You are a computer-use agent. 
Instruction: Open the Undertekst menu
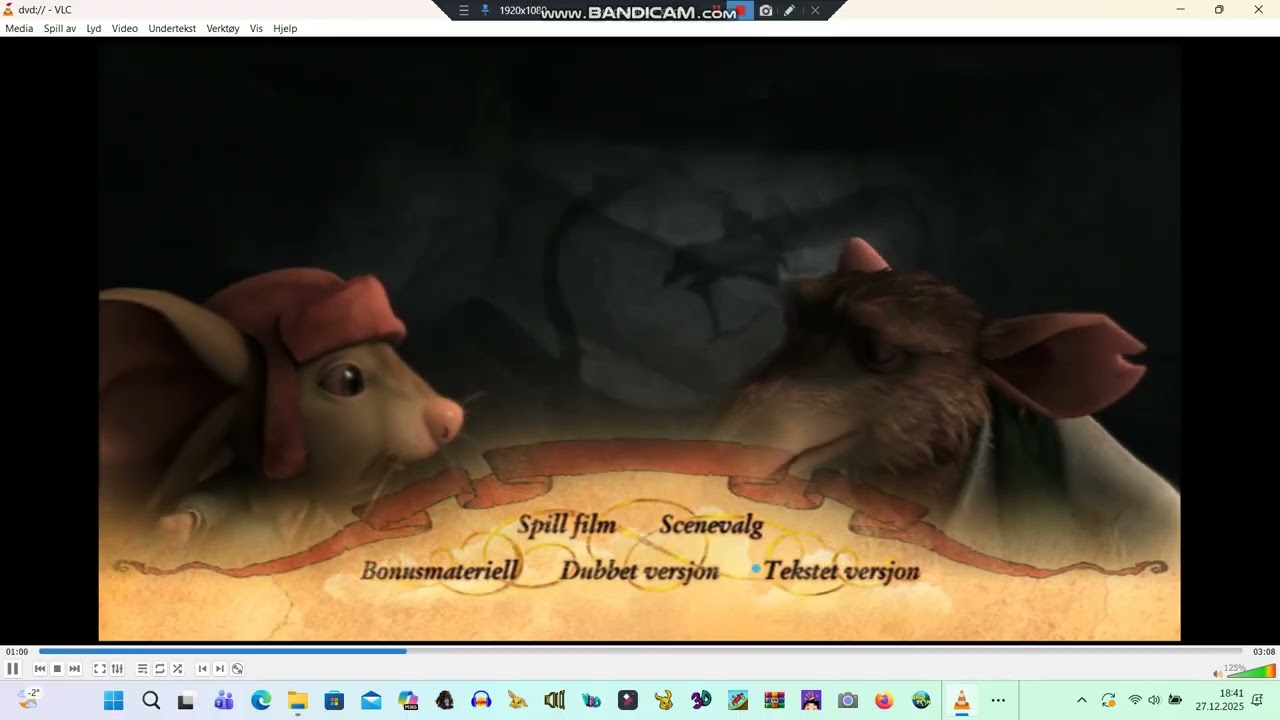tap(172, 28)
